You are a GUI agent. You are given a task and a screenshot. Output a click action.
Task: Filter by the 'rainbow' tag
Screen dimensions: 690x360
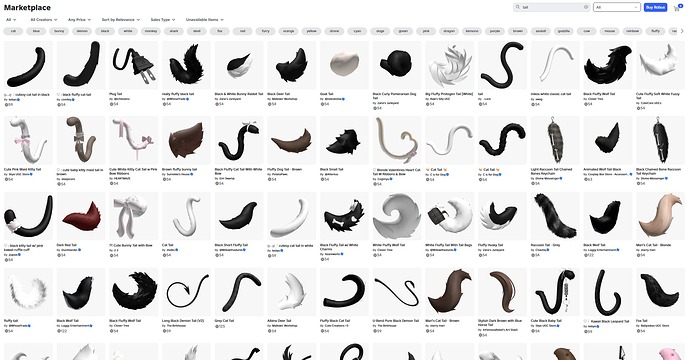(x=633, y=31)
